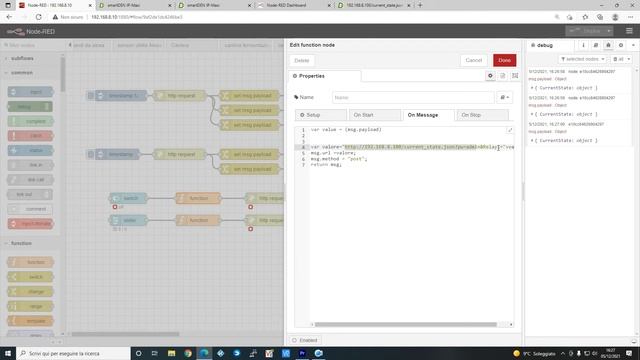Open the Deploy options dropdown arrow
Screen dimensions: 640x360
click(x=609, y=31)
